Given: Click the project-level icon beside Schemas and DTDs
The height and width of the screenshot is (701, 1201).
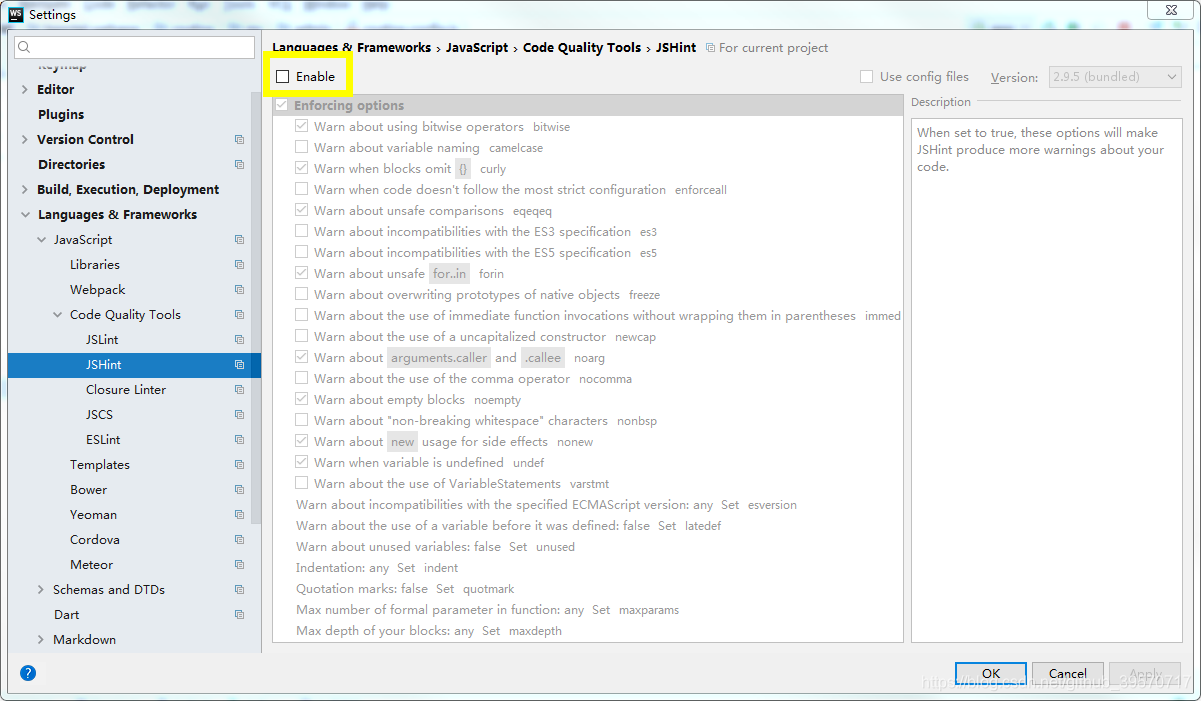Looking at the screenshot, I should [x=239, y=590].
